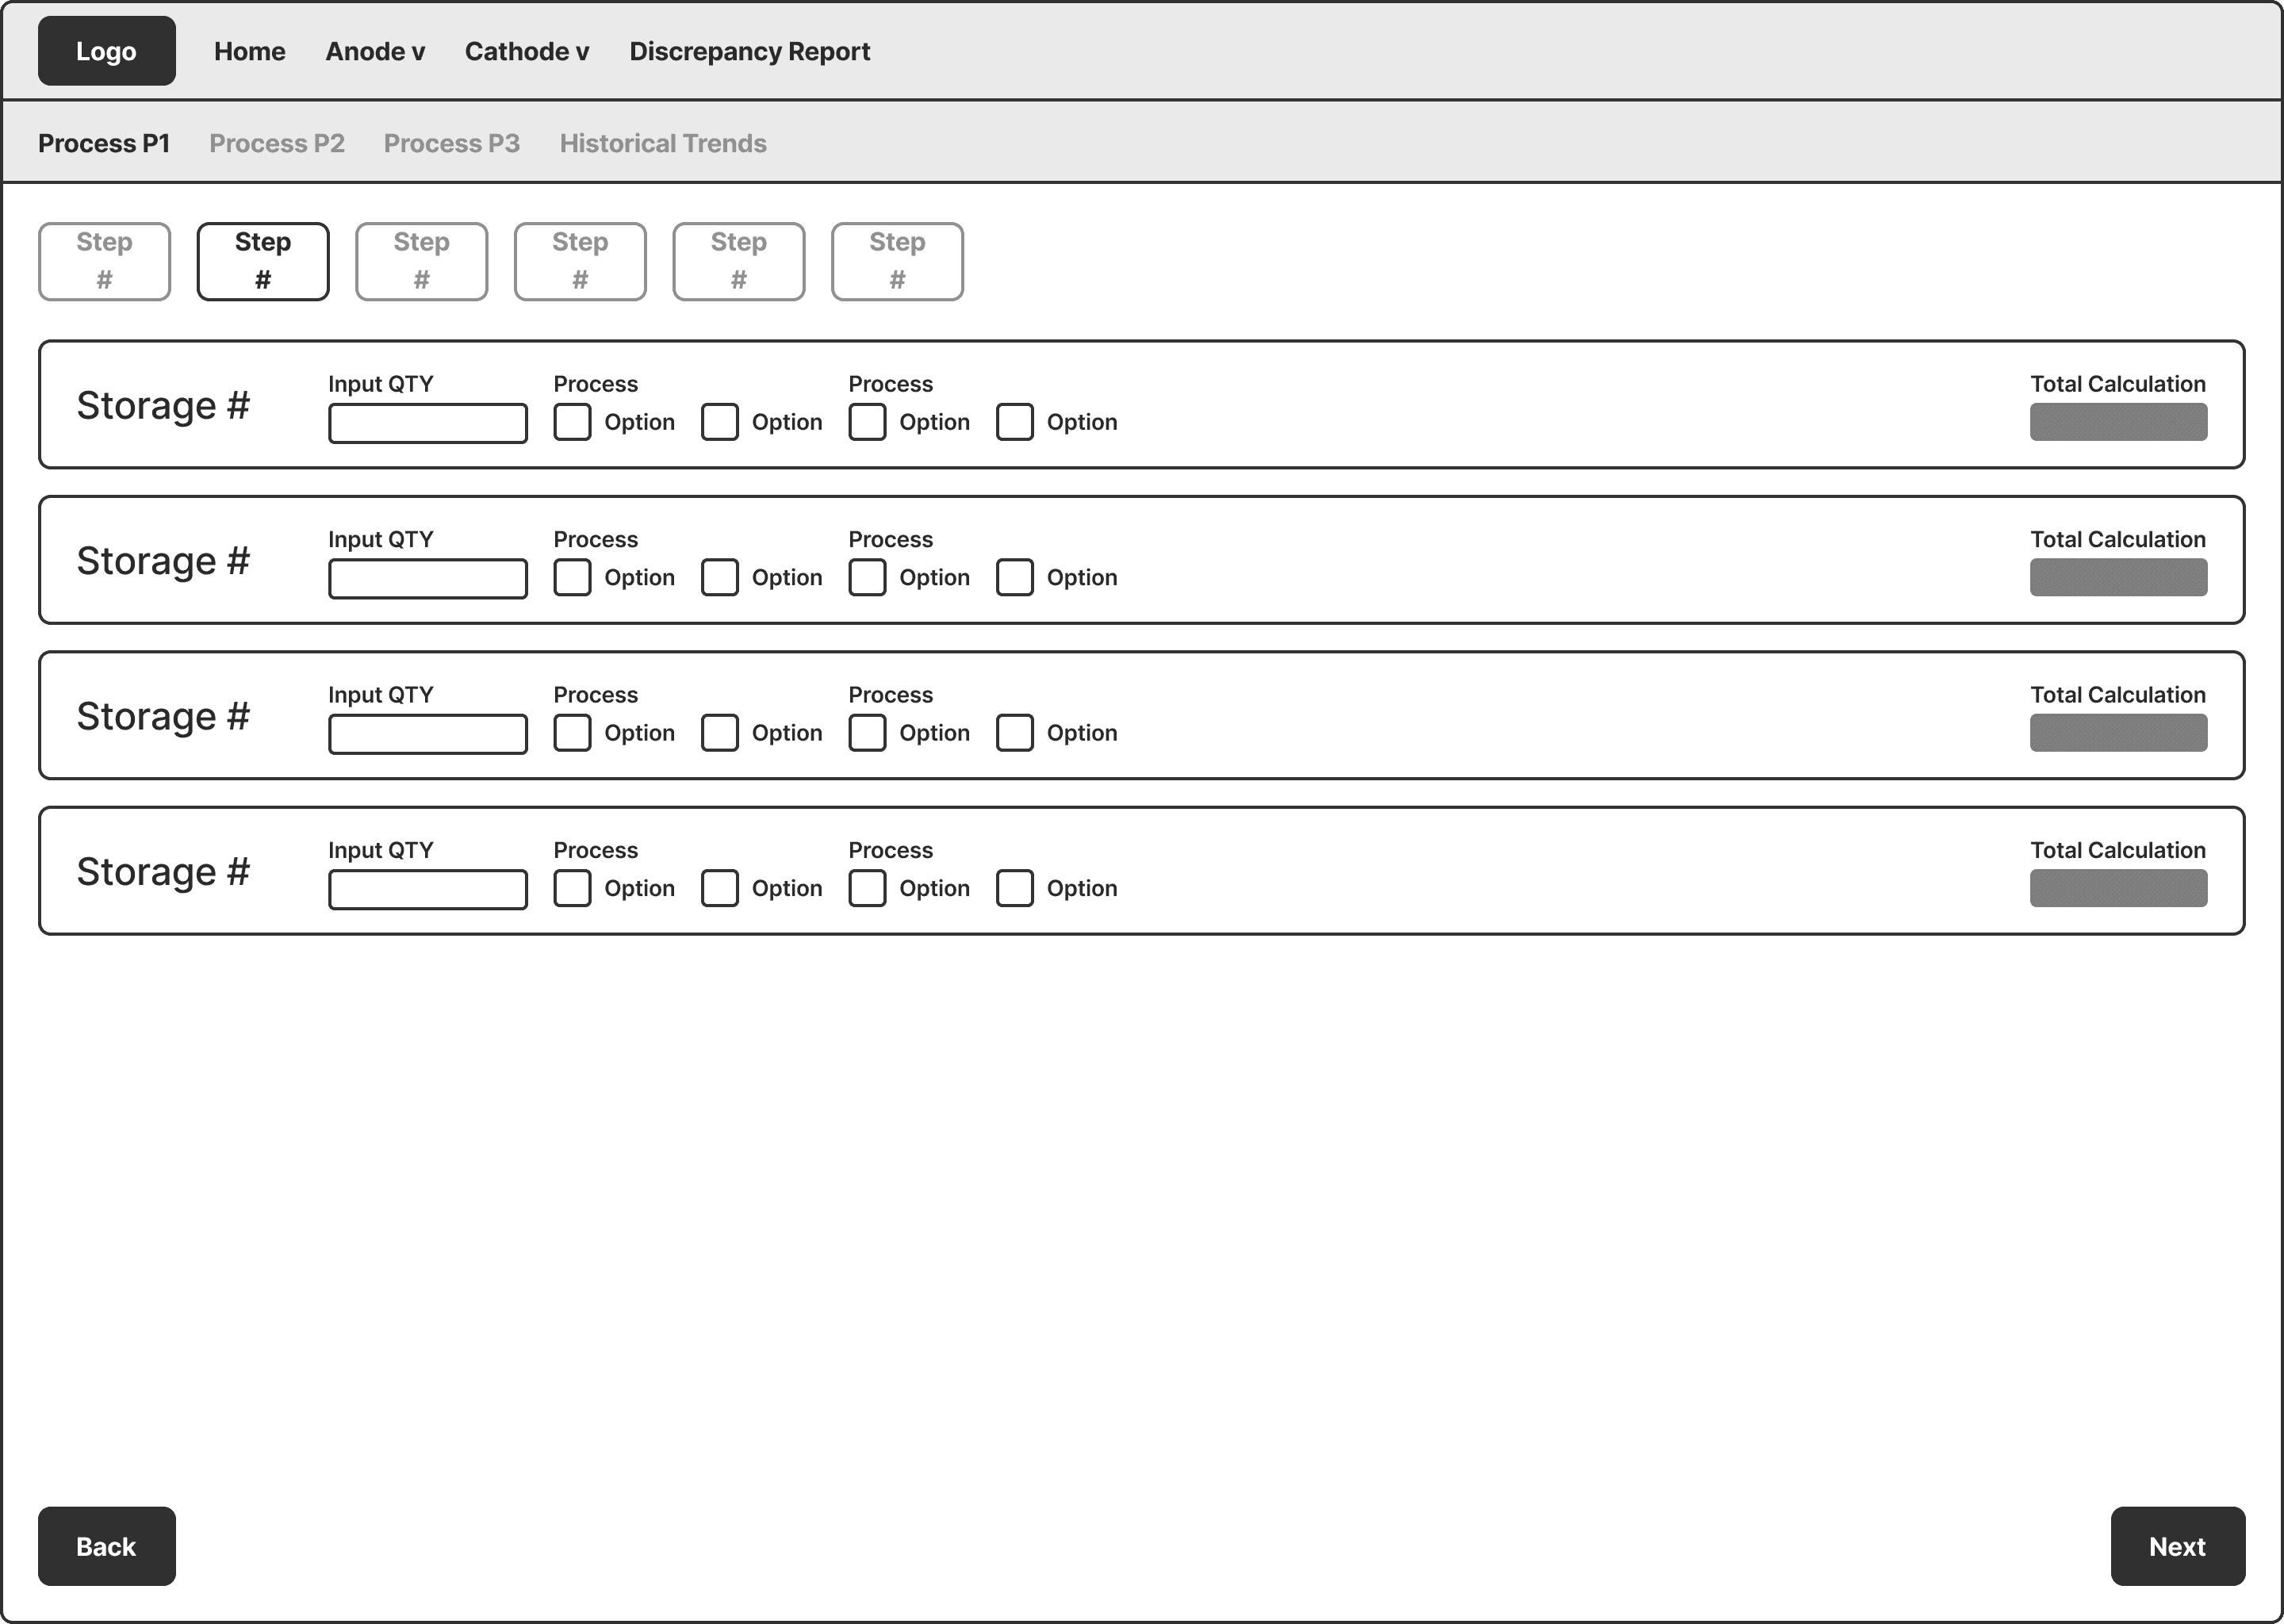
Task: Click the currently active second Step
Action: (262, 261)
